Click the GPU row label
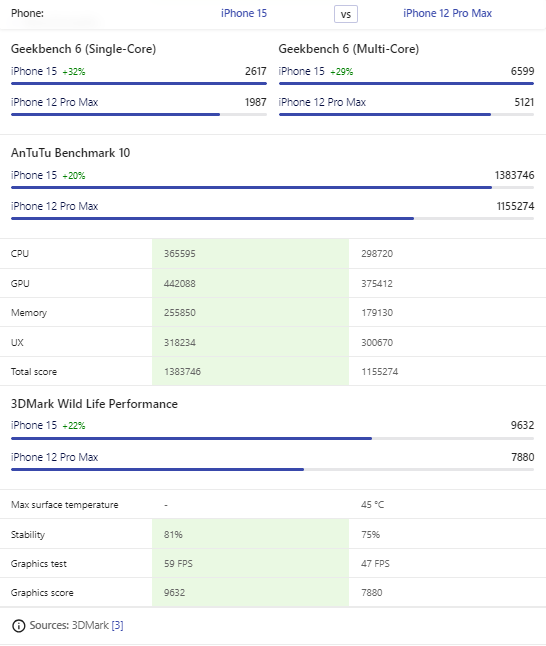This screenshot has height=646, width=546. point(20,283)
